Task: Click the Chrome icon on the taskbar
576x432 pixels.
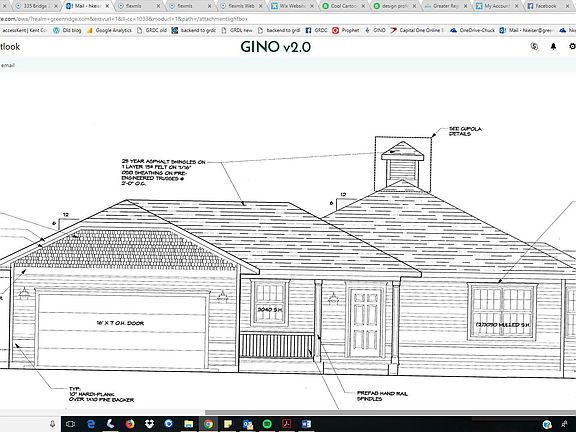Action: 208,424
